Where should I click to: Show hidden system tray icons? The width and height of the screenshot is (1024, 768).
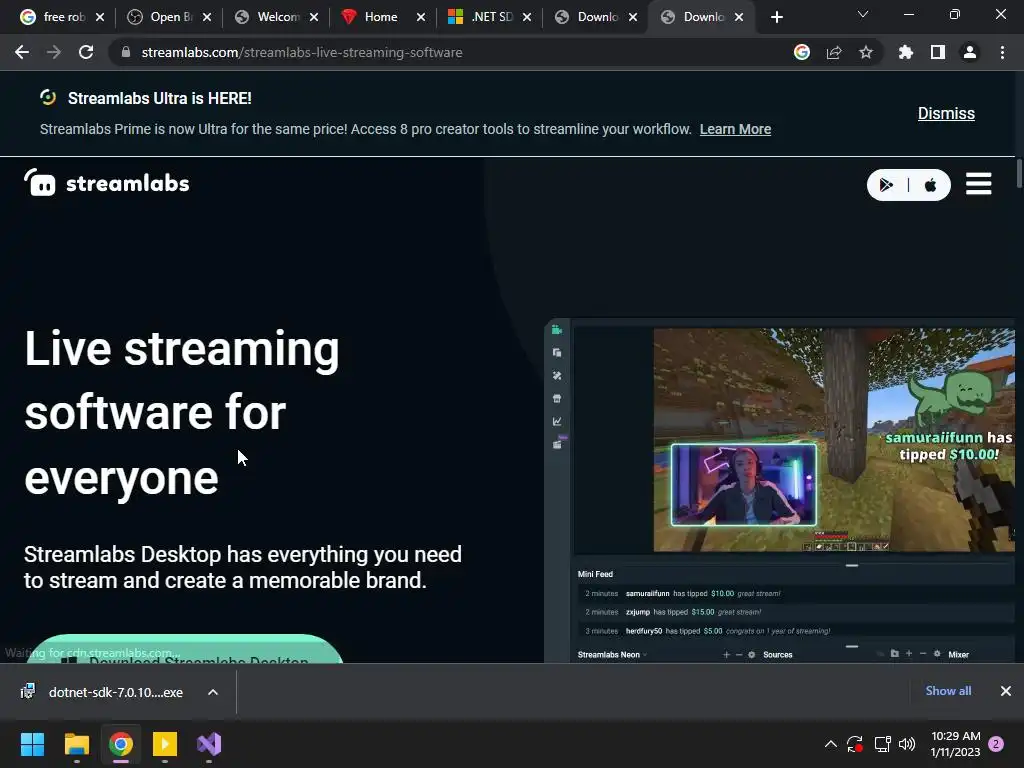(x=831, y=744)
